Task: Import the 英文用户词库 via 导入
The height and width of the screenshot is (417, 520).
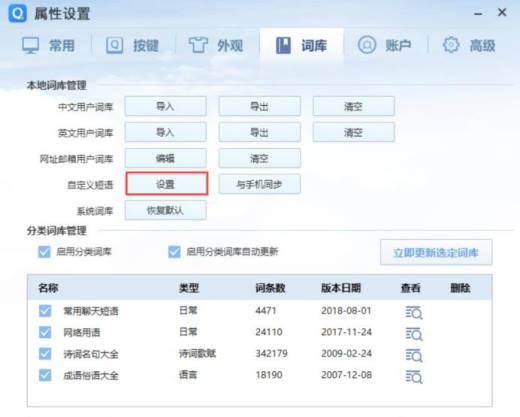Action: 166,132
